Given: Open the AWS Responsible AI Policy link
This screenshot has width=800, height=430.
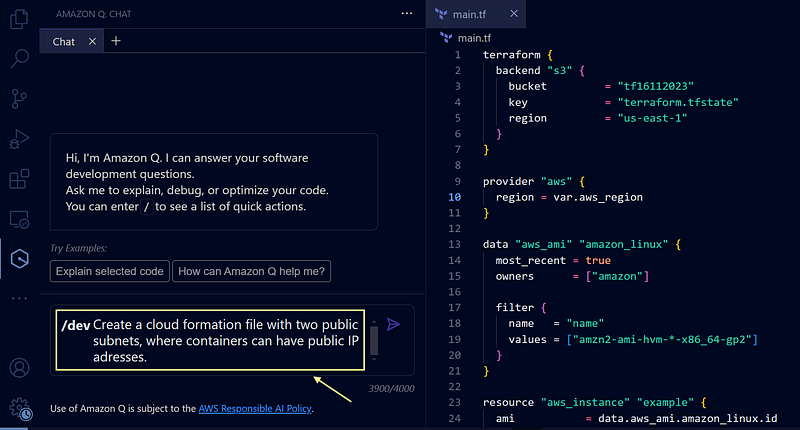Looking at the screenshot, I should tap(255, 409).
